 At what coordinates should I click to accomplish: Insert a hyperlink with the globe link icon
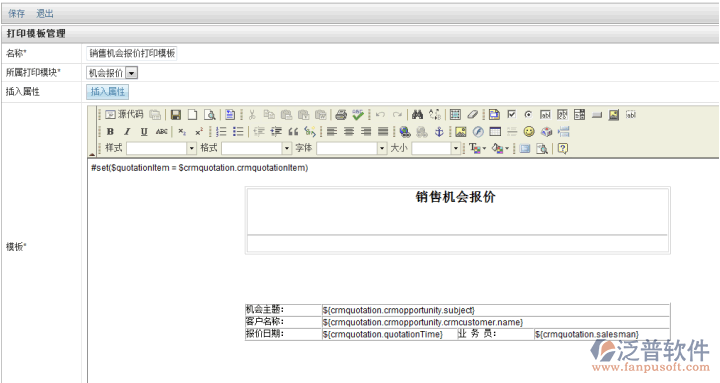pos(405,132)
